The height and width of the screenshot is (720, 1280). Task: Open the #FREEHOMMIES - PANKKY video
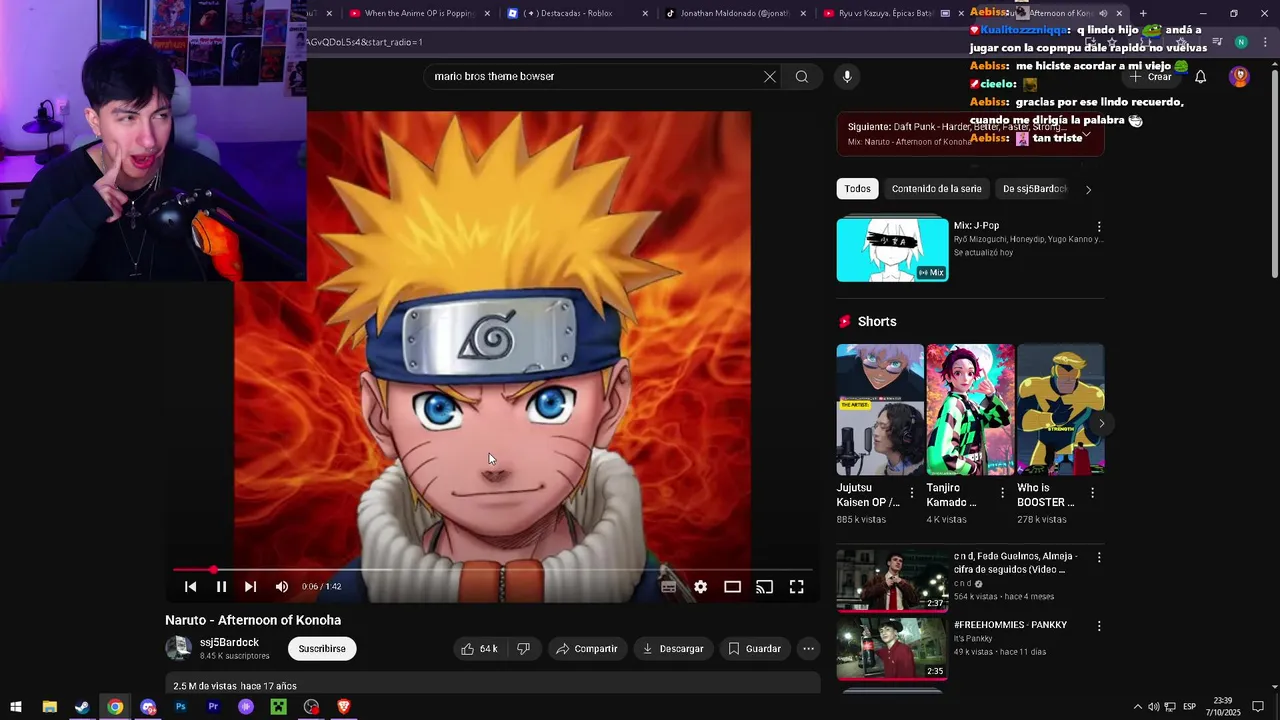(892, 649)
